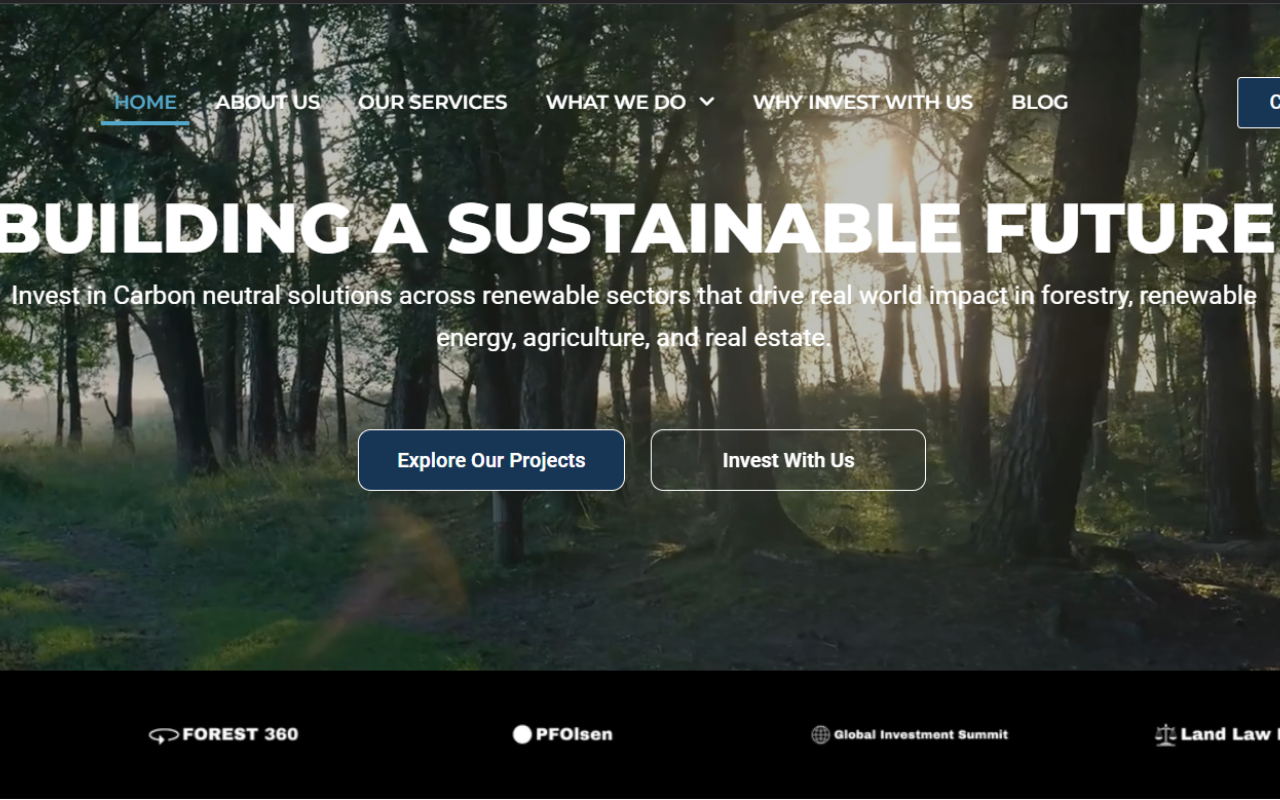The height and width of the screenshot is (800, 1280).
Task: Navigate to OUR SERVICES
Action: [x=433, y=102]
